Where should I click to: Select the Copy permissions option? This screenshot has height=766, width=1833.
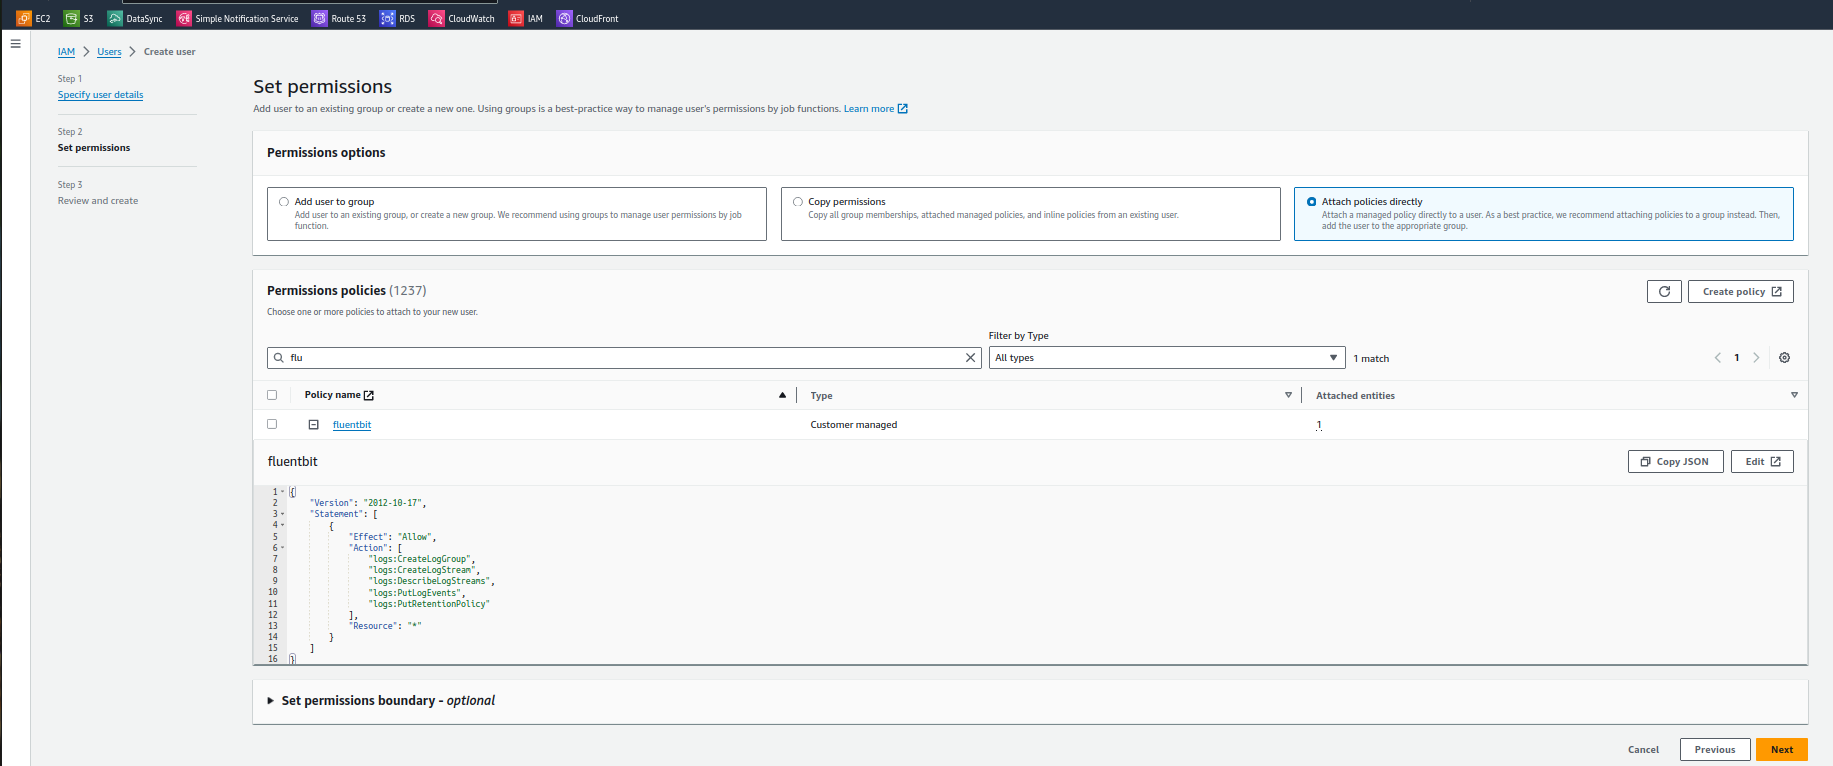[798, 201]
